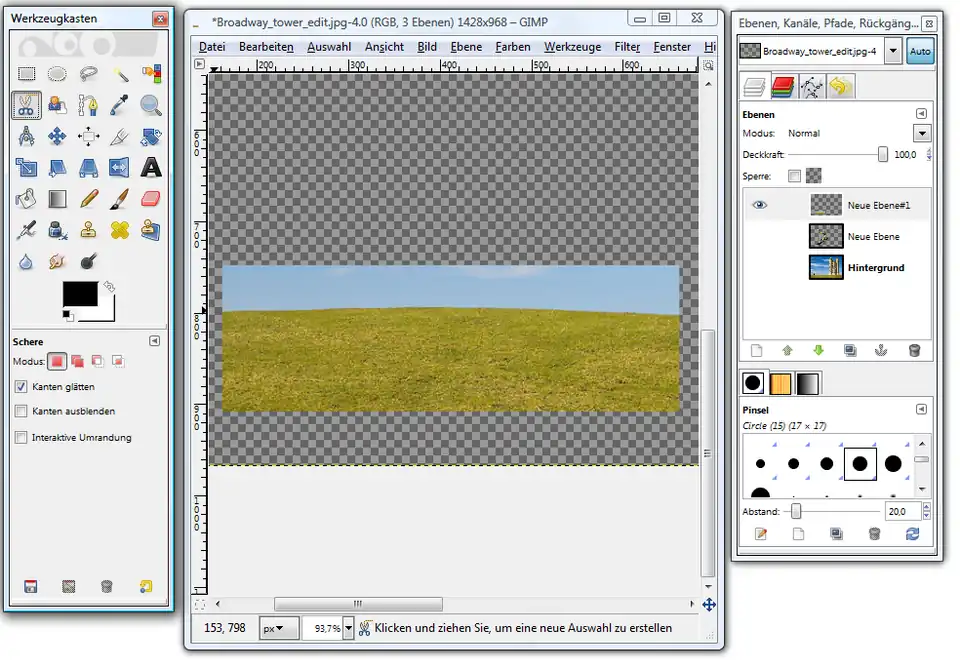
Task: Anchor the floating layer with anchor icon
Action: [x=881, y=351]
